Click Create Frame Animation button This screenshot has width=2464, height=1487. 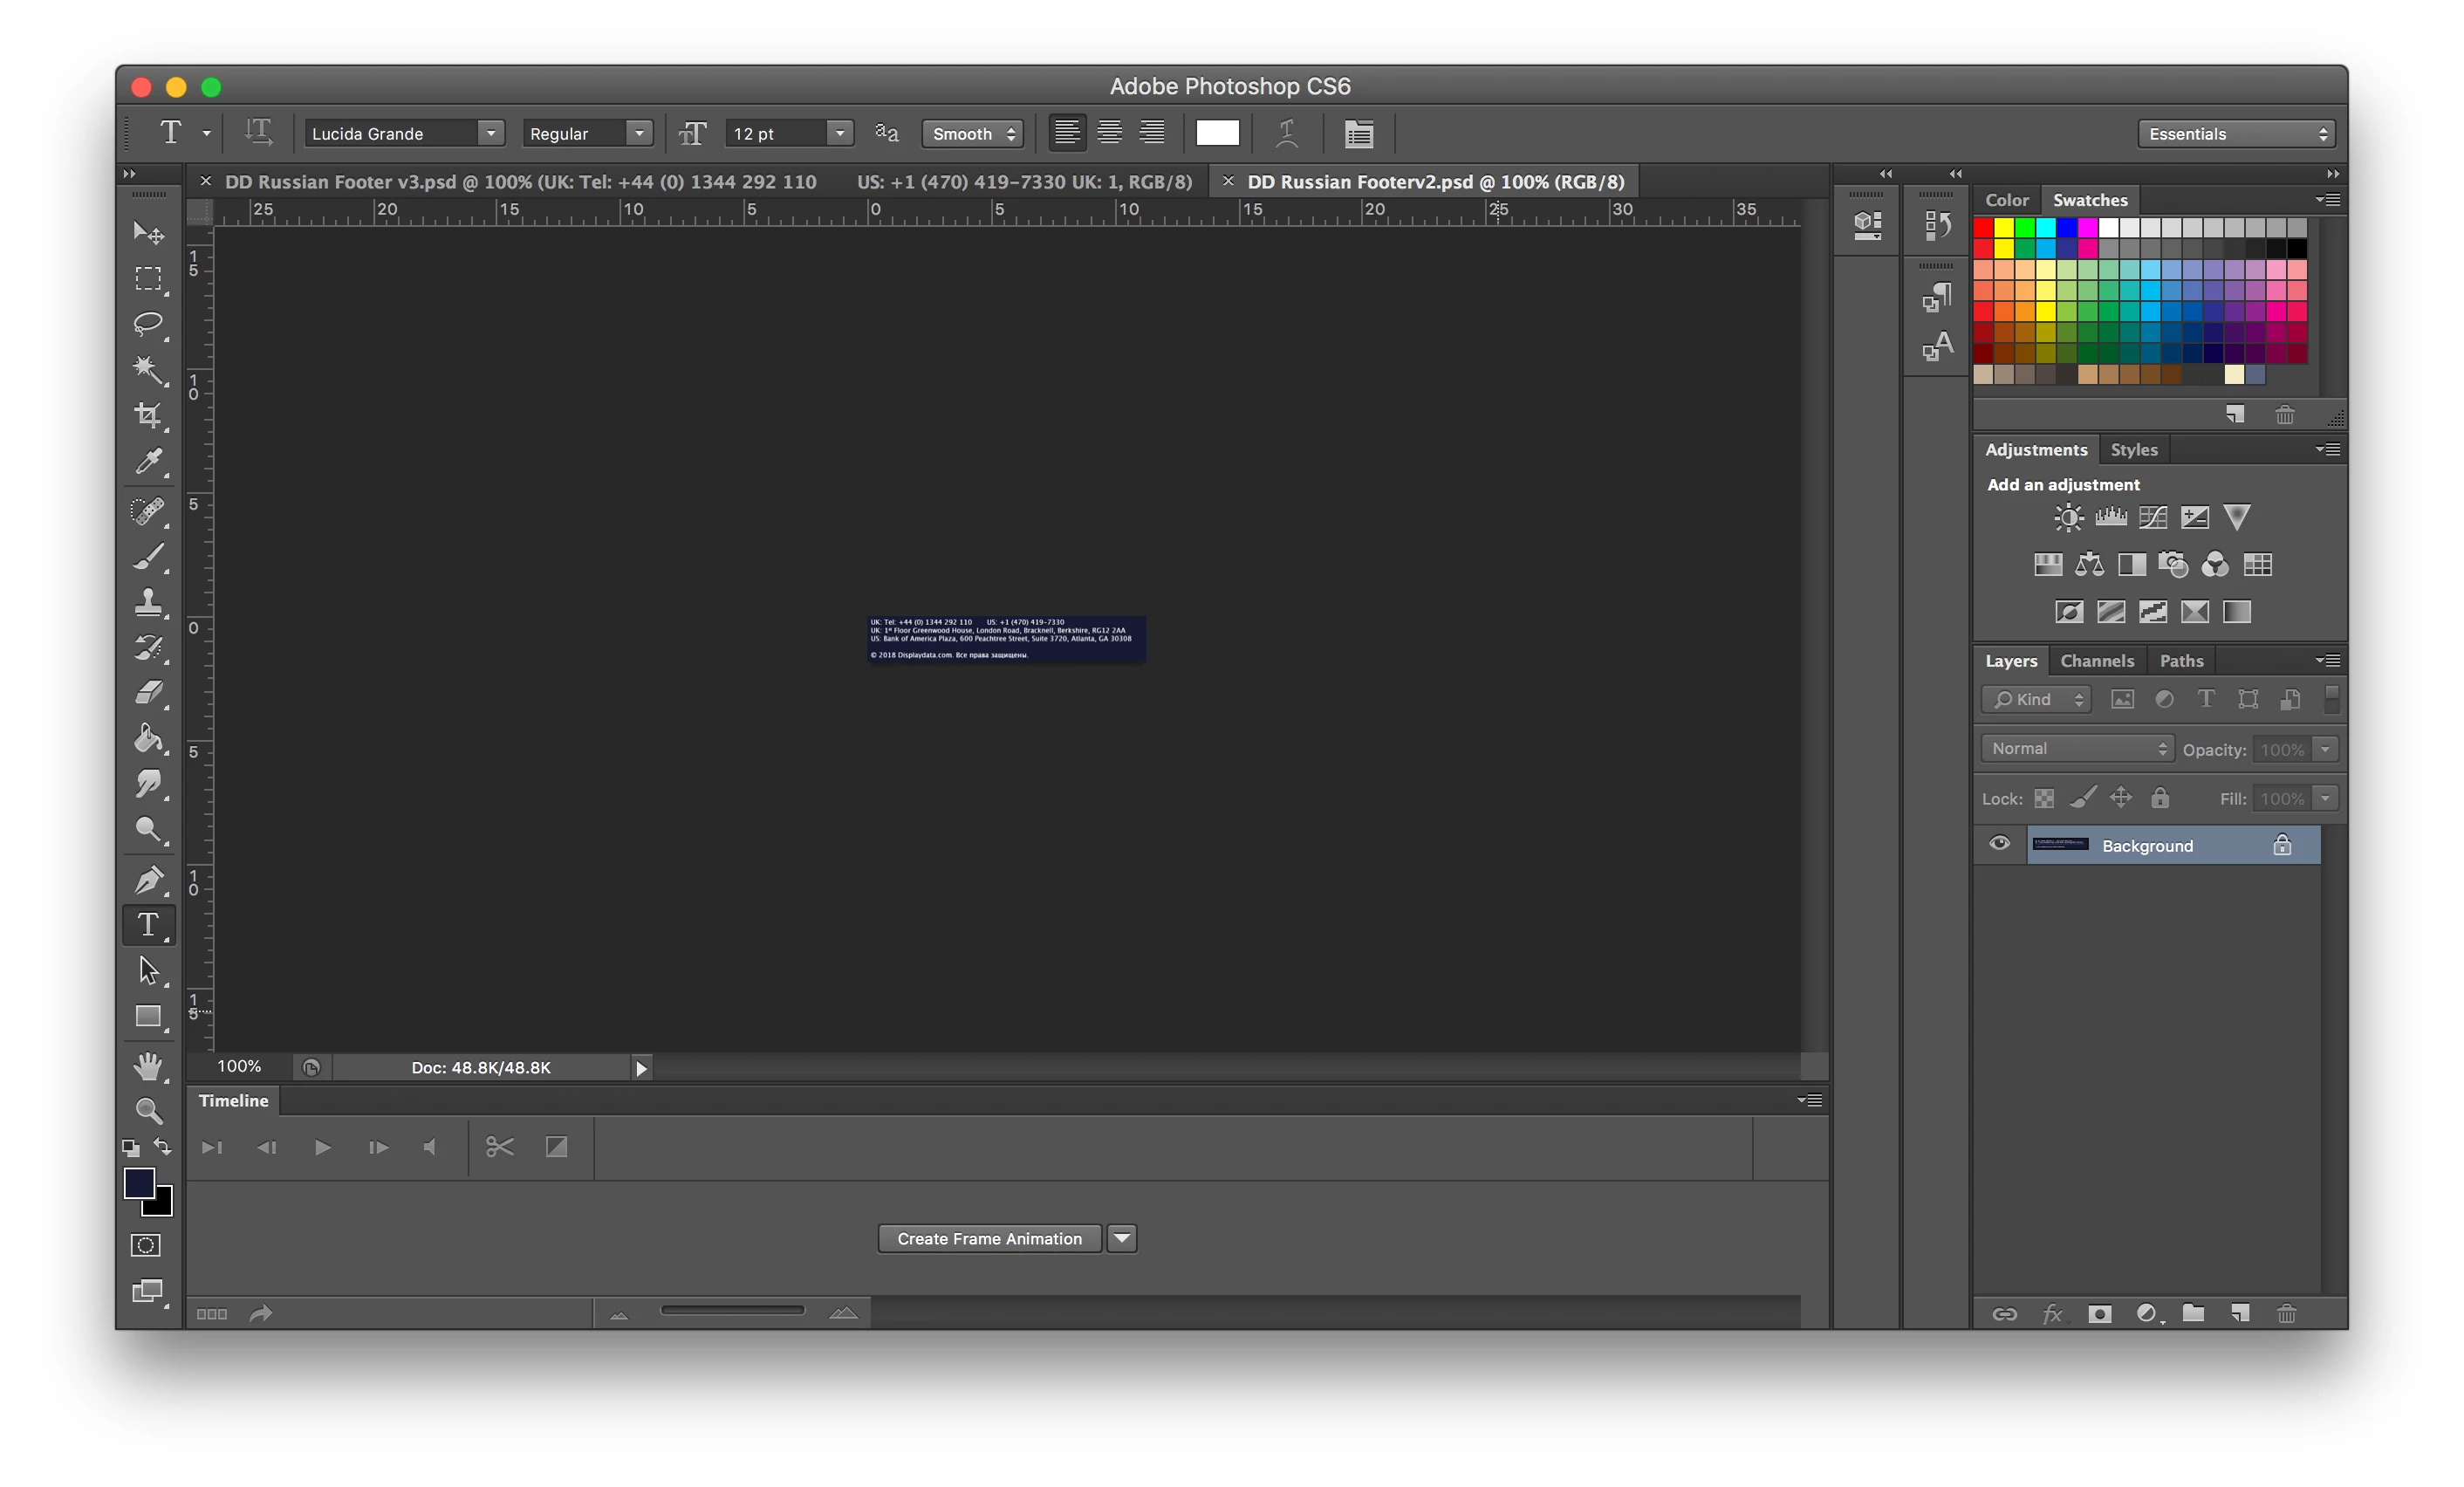tap(989, 1238)
